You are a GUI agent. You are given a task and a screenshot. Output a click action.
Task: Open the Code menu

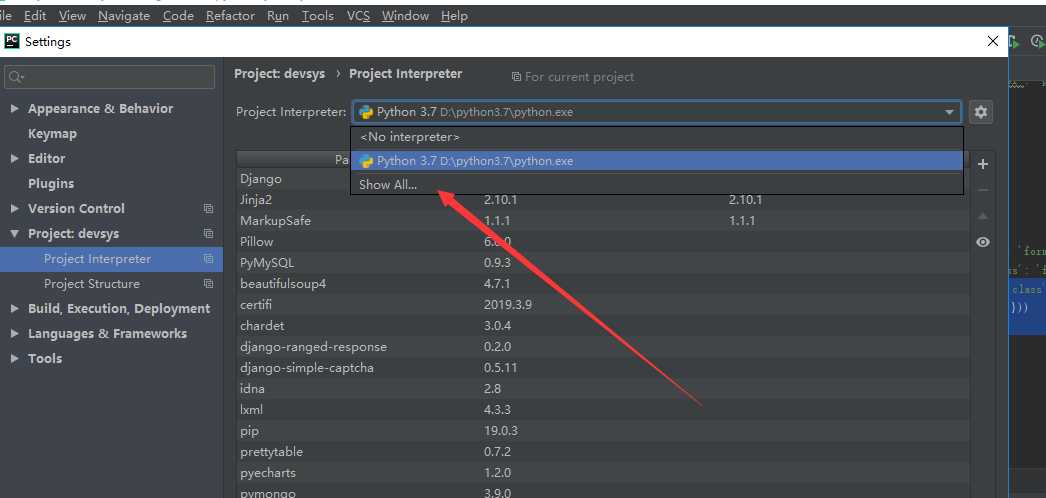coord(178,15)
